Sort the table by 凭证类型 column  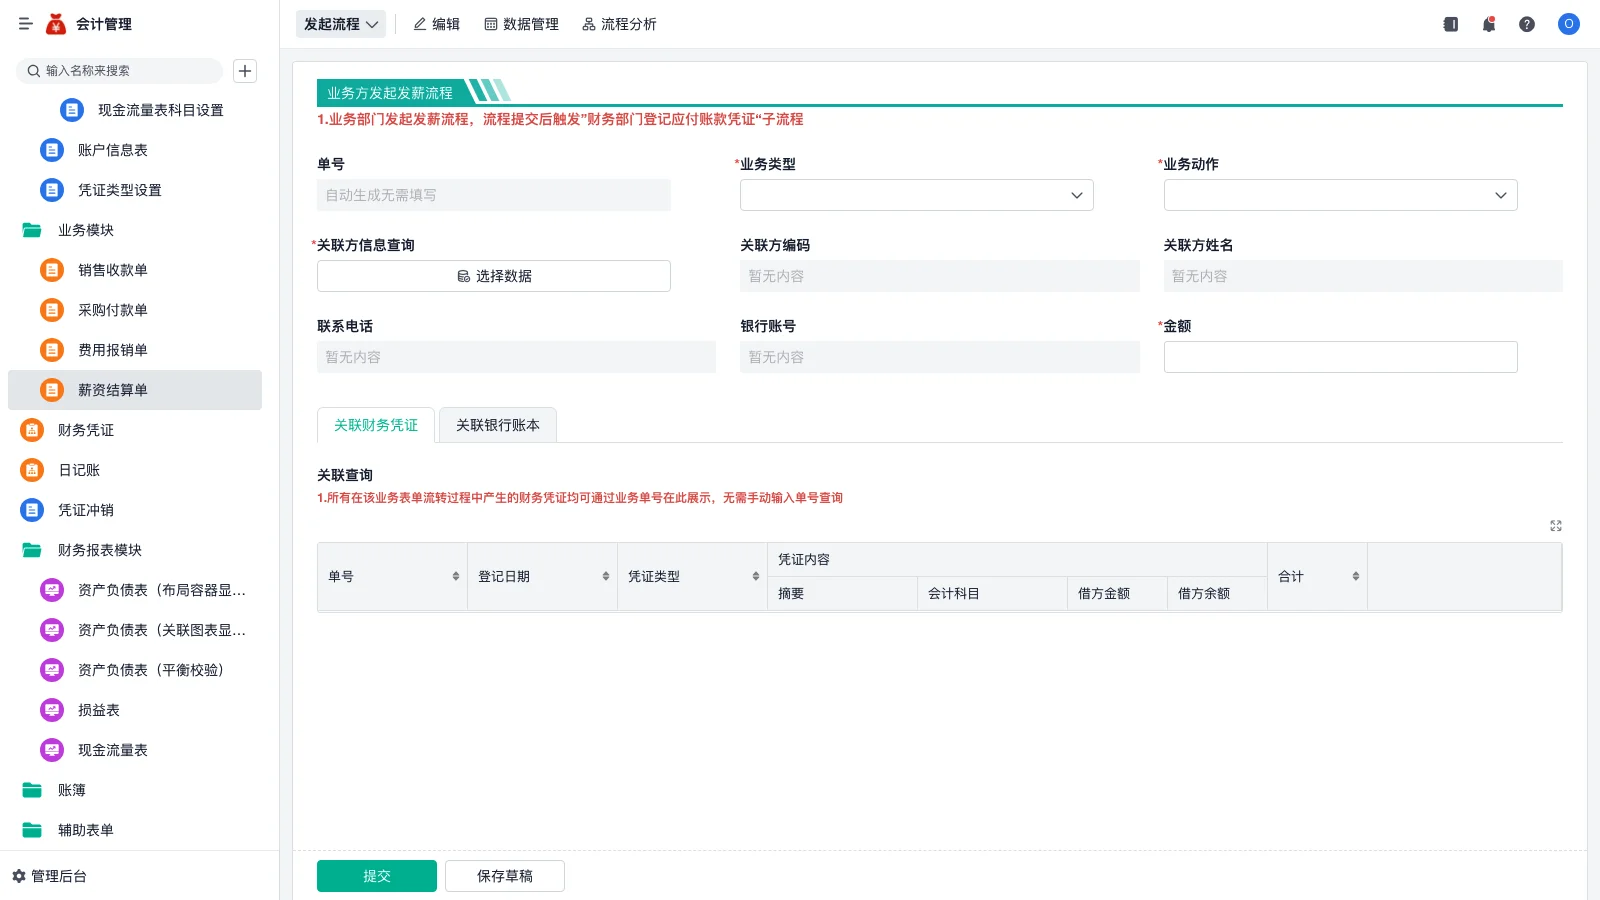756,576
